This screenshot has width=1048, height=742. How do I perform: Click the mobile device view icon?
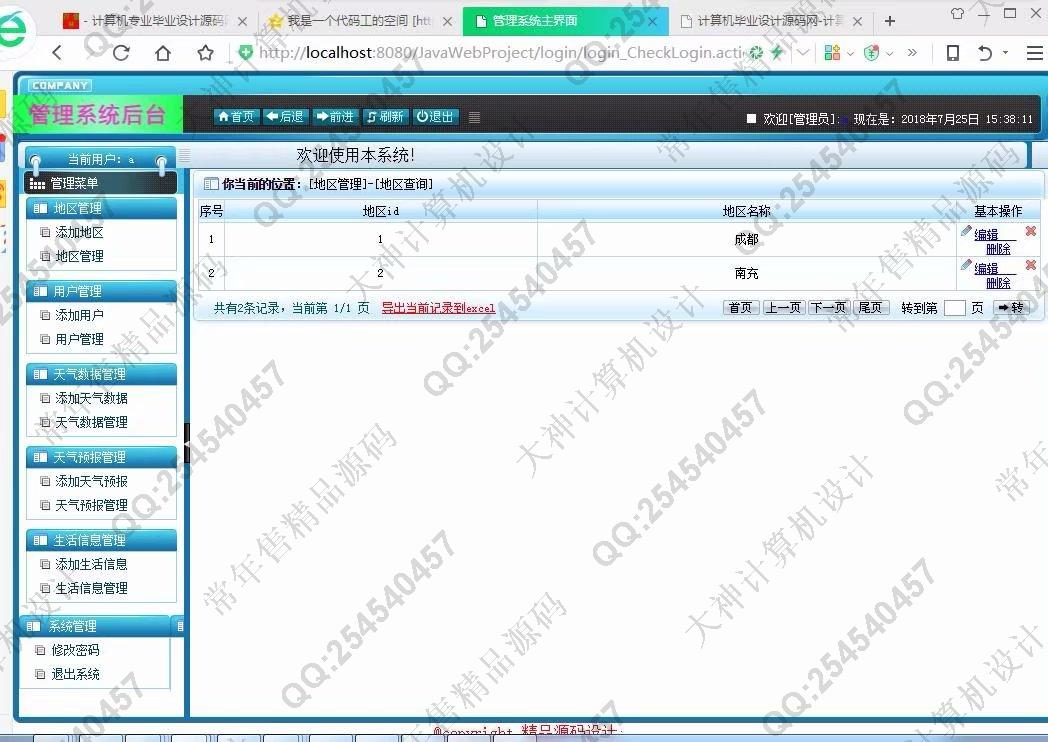952,53
